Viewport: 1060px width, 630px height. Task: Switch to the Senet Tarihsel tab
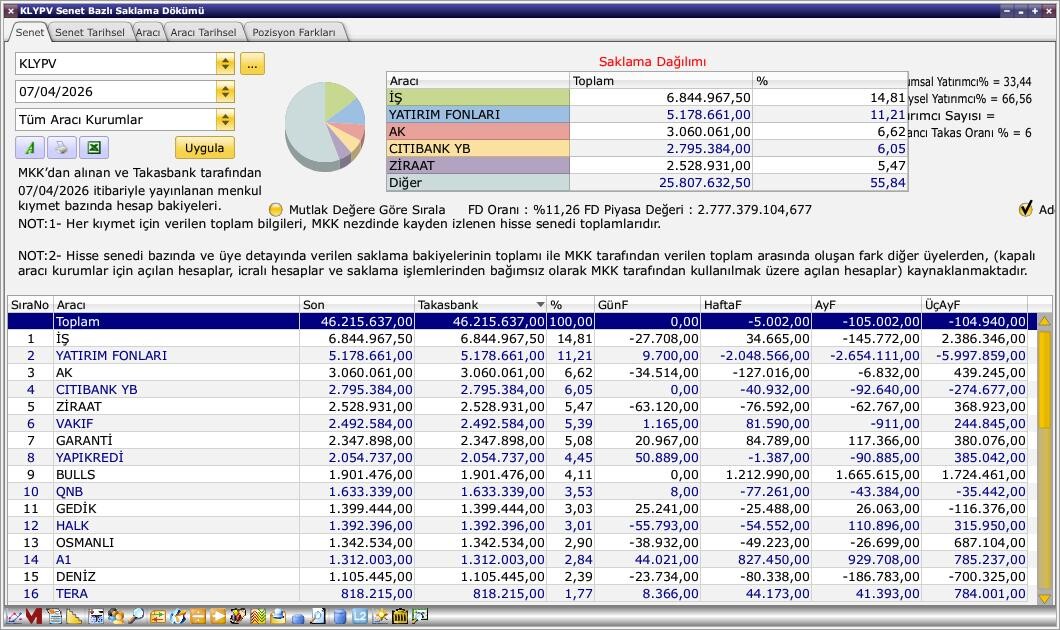pos(89,32)
